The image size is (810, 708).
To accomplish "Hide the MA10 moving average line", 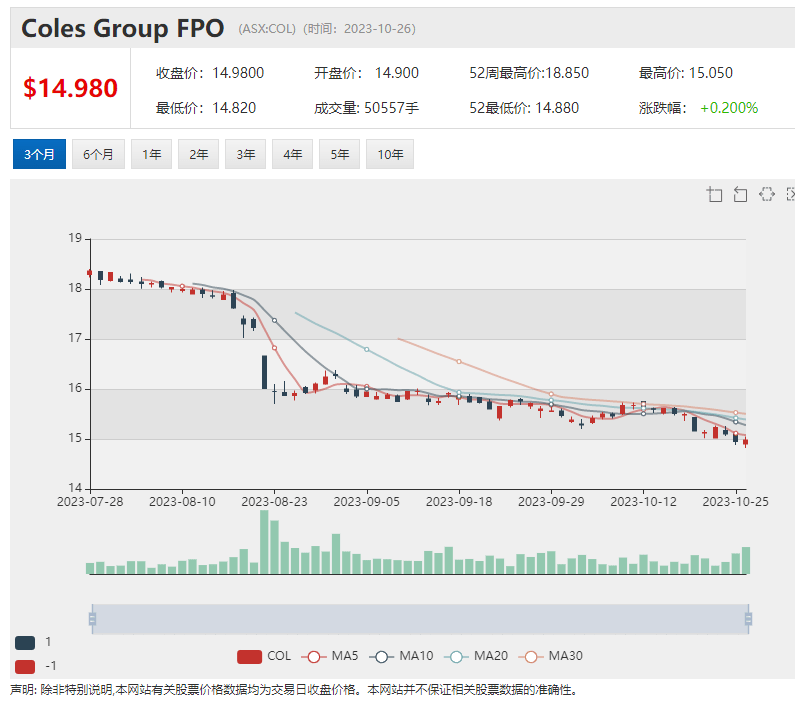I will coord(405,656).
